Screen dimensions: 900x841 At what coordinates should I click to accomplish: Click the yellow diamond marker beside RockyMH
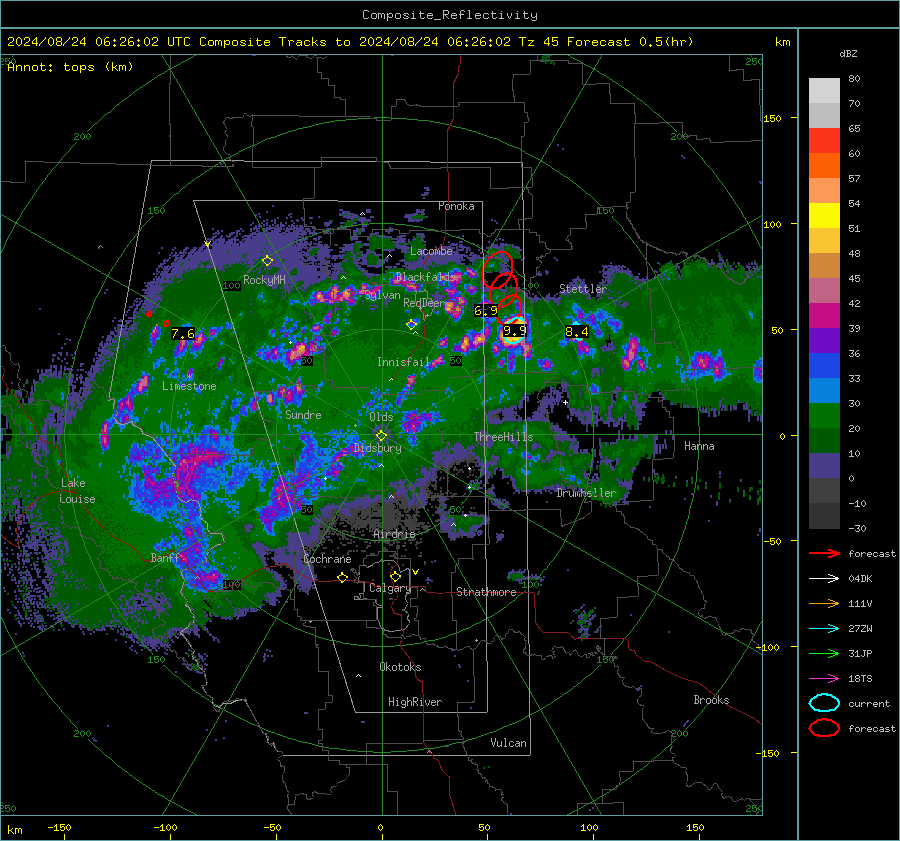pyautogui.click(x=267, y=261)
